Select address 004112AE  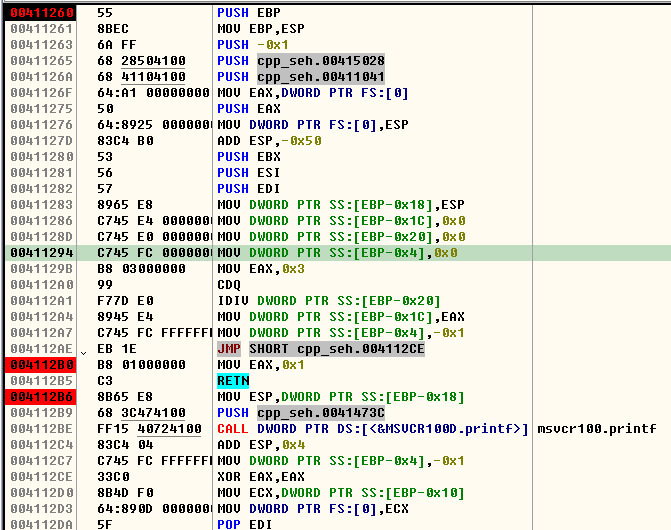[42, 349]
